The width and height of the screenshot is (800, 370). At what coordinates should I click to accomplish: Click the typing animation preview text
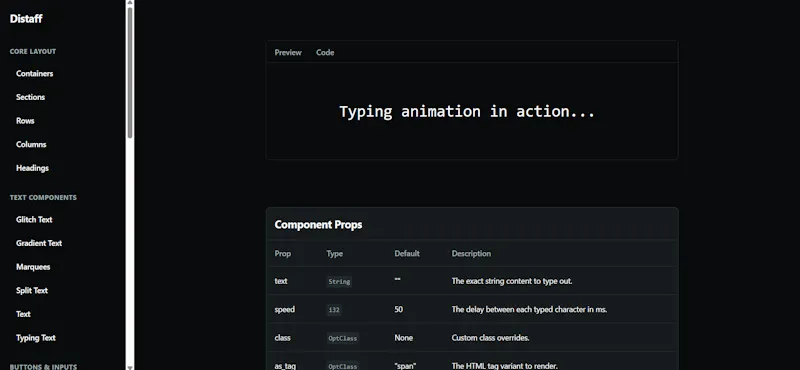click(467, 111)
